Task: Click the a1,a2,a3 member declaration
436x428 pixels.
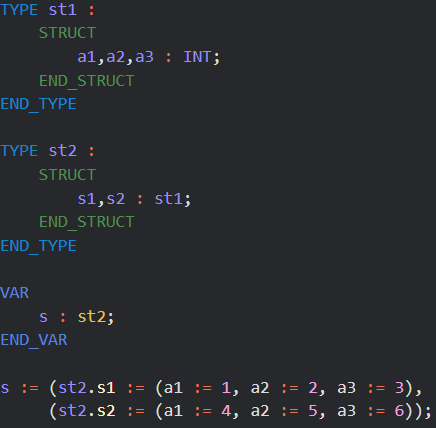Action: pyautogui.click(x=116, y=57)
